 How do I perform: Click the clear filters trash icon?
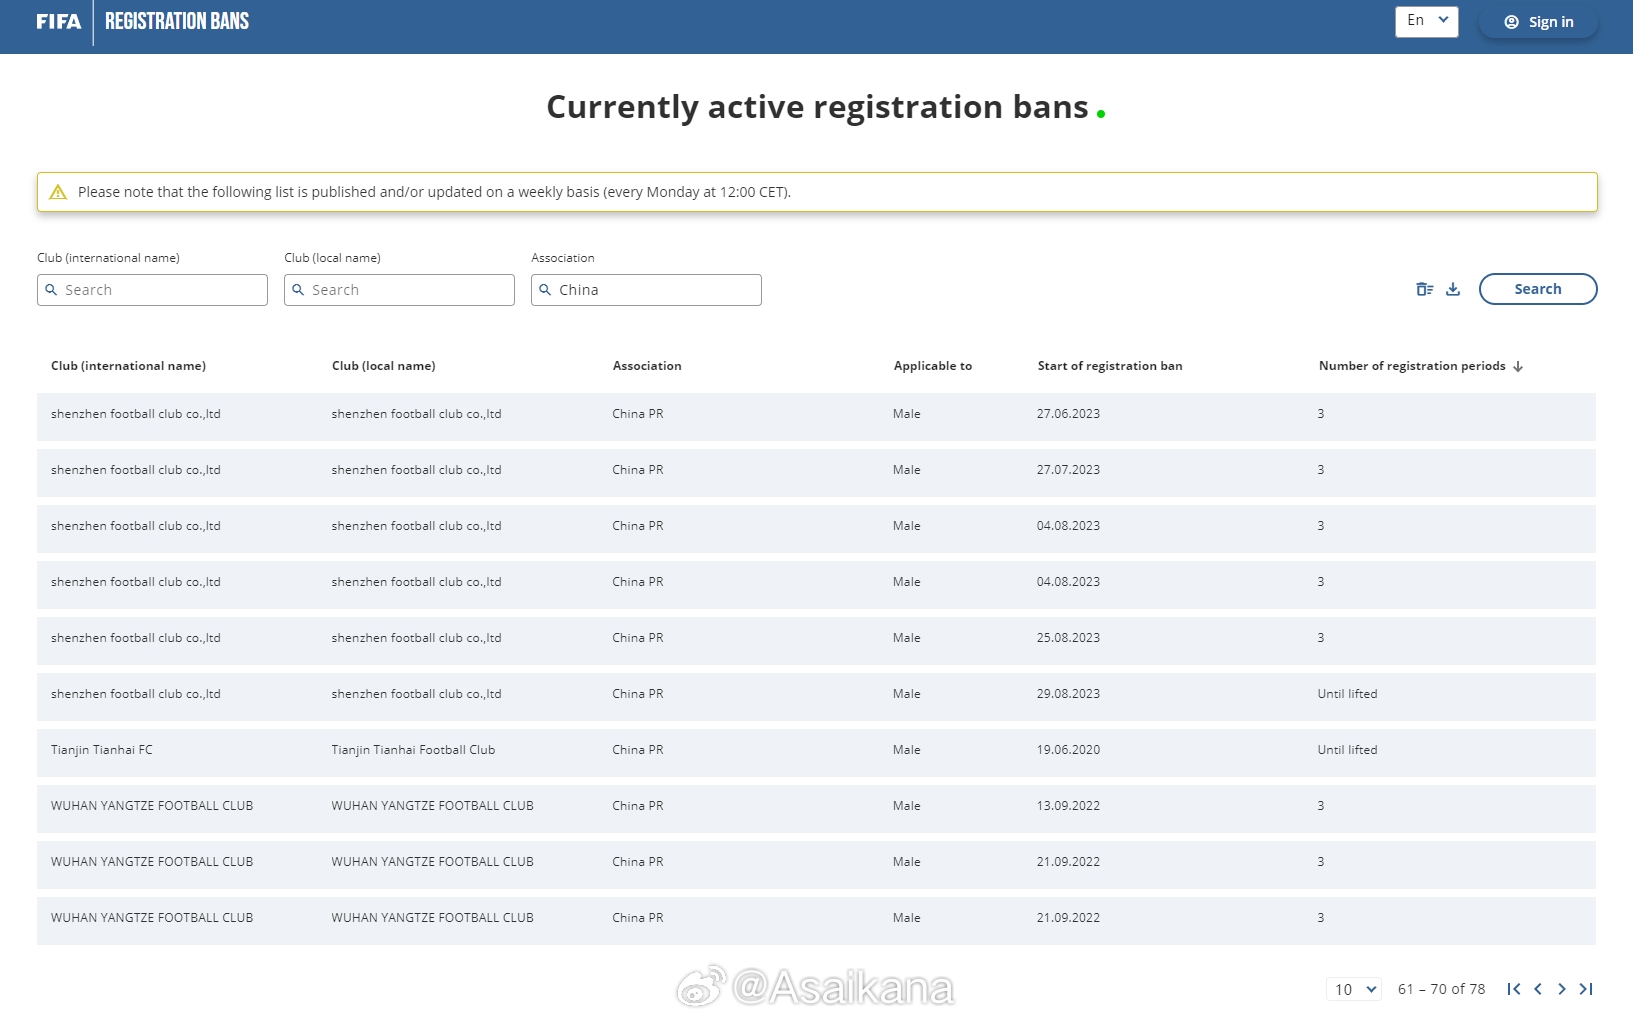[1424, 289]
